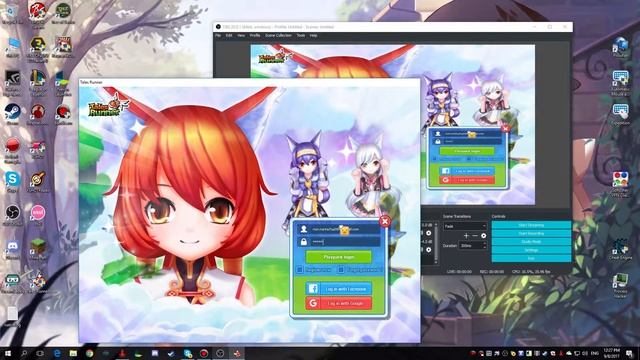The height and width of the screenshot is (360, 640).
Task: Open the OBS Scene Collection menu
Action: click(x=278, y=36)
